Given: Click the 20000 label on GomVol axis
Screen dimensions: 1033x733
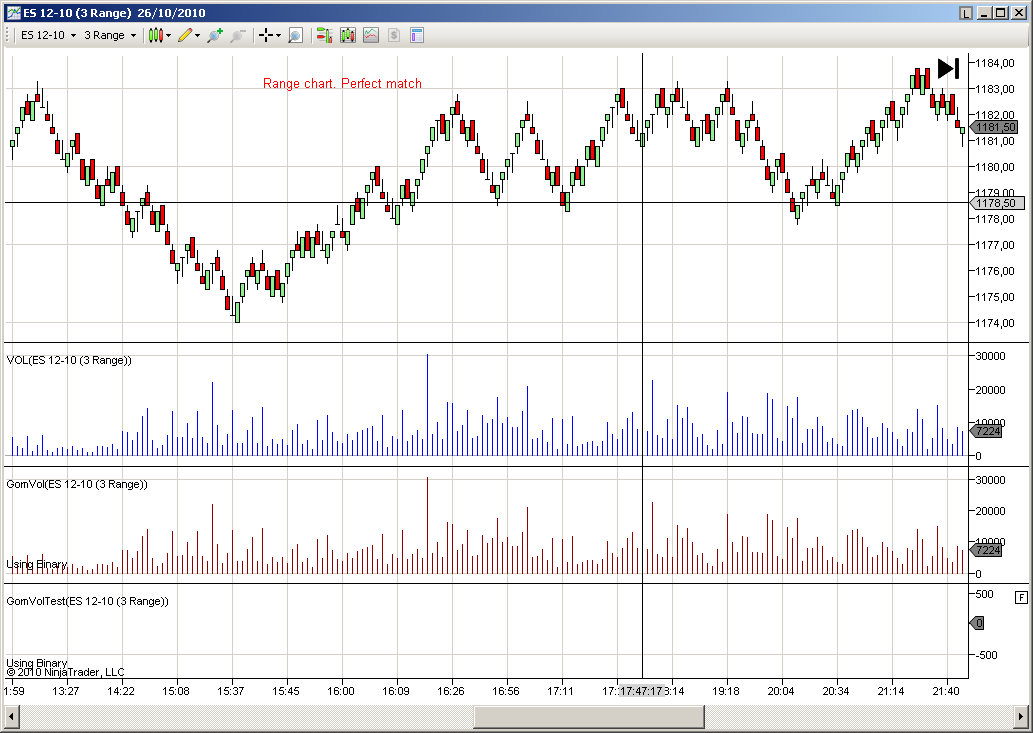Looking at the screenshot, I should (x=990, y=511).
